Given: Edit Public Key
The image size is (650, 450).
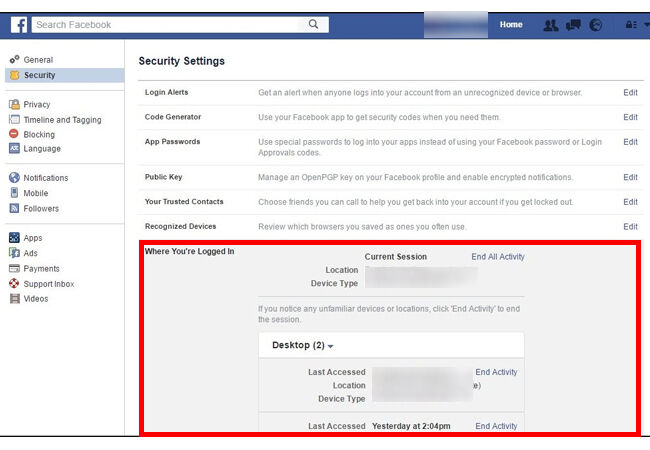Looking at the screenshot, I should (x=630, y=177).
